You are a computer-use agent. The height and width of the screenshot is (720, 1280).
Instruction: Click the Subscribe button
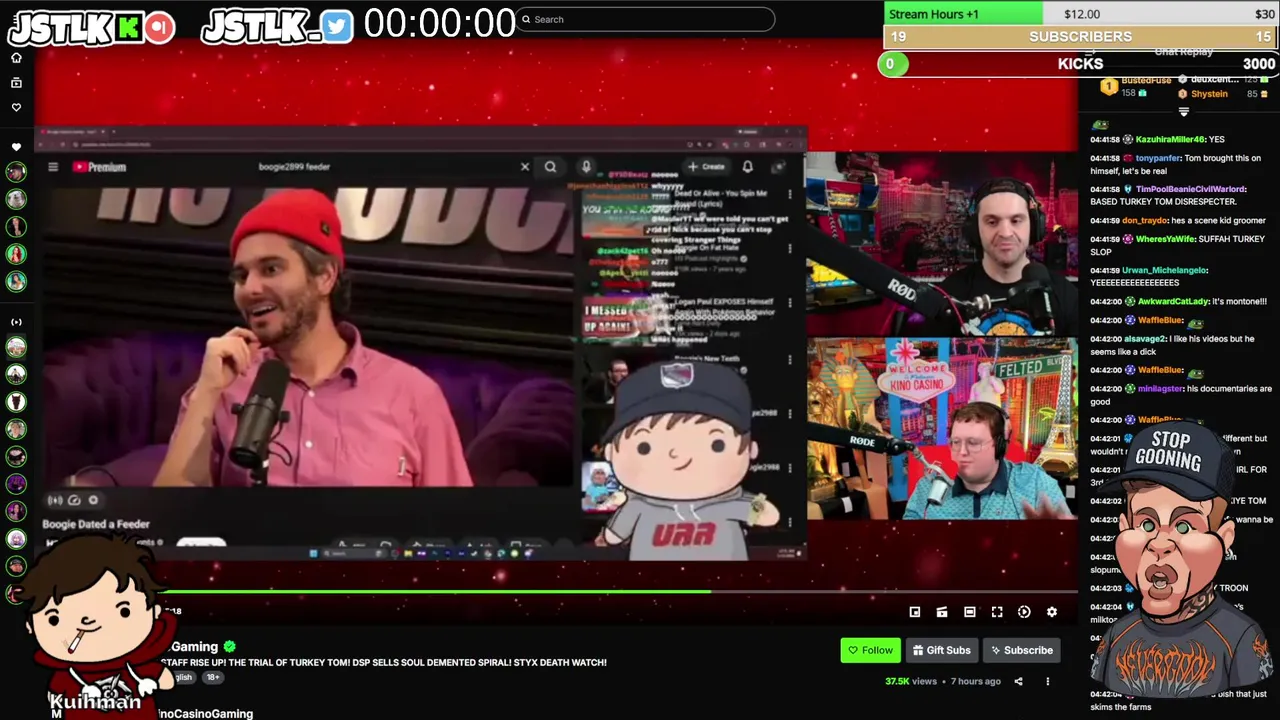coord(1021,650)
